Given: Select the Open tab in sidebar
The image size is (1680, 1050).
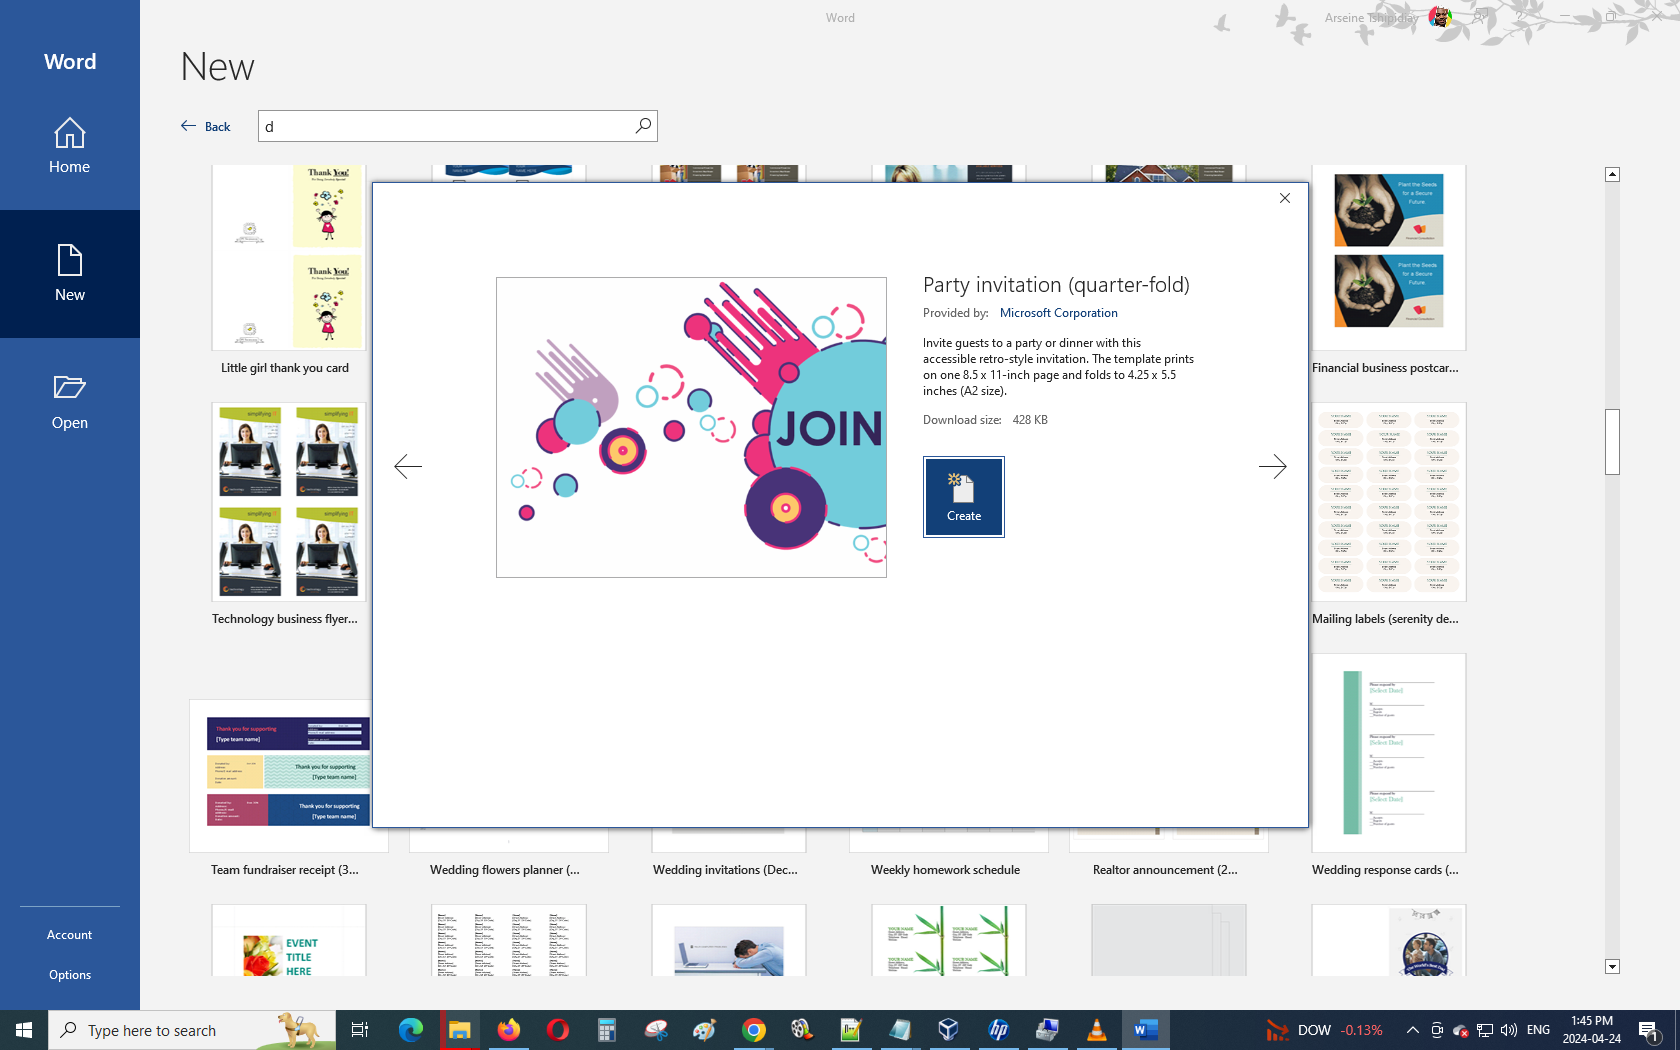Looking at the screenshot, I should click(x=69, y=402).
